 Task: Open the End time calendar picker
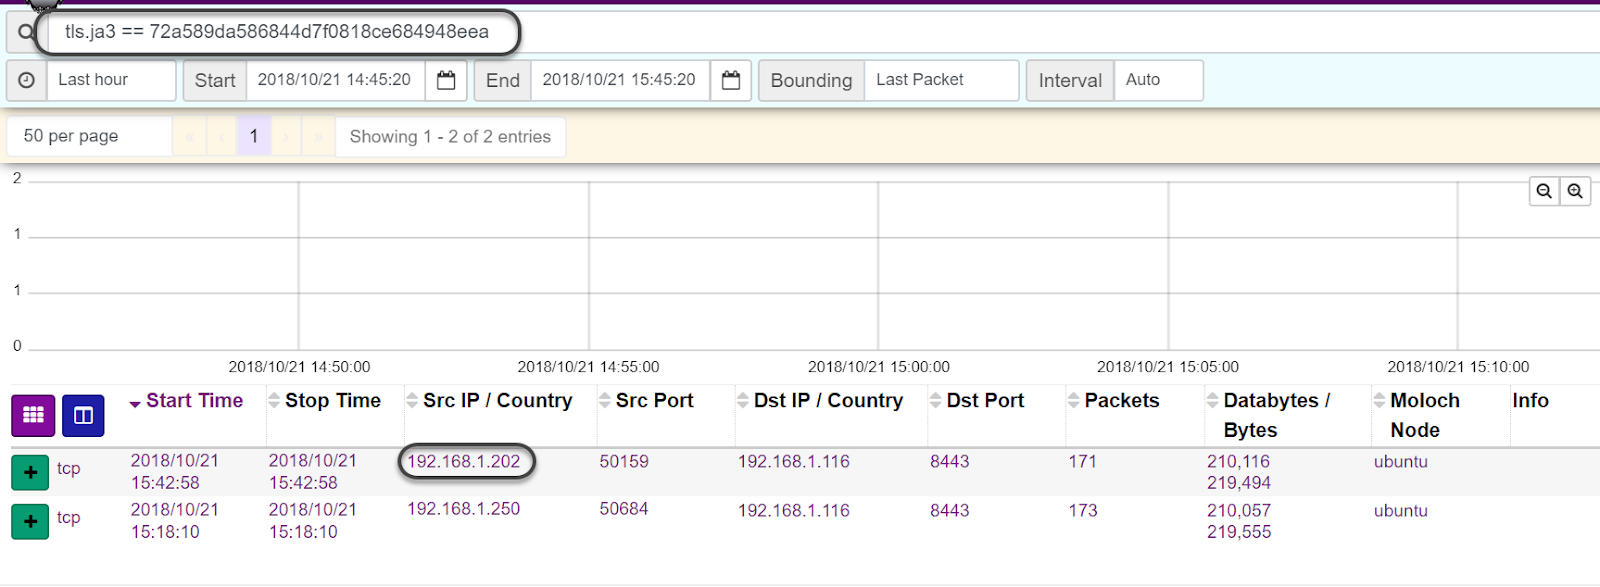click(731, 80)
